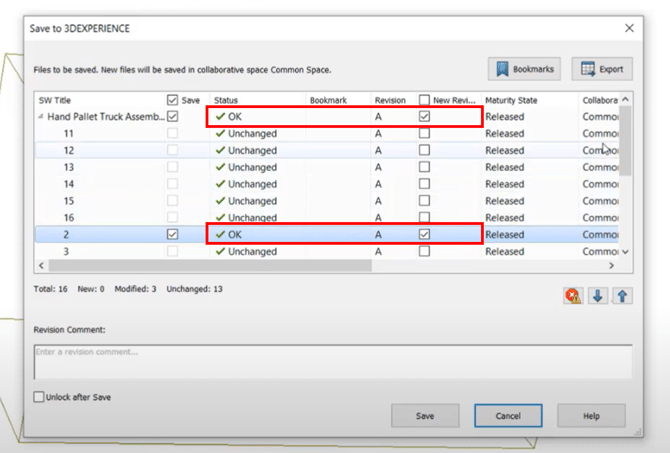670x453 pixels.
Task: Click the Export button
Action: point(602,69)
